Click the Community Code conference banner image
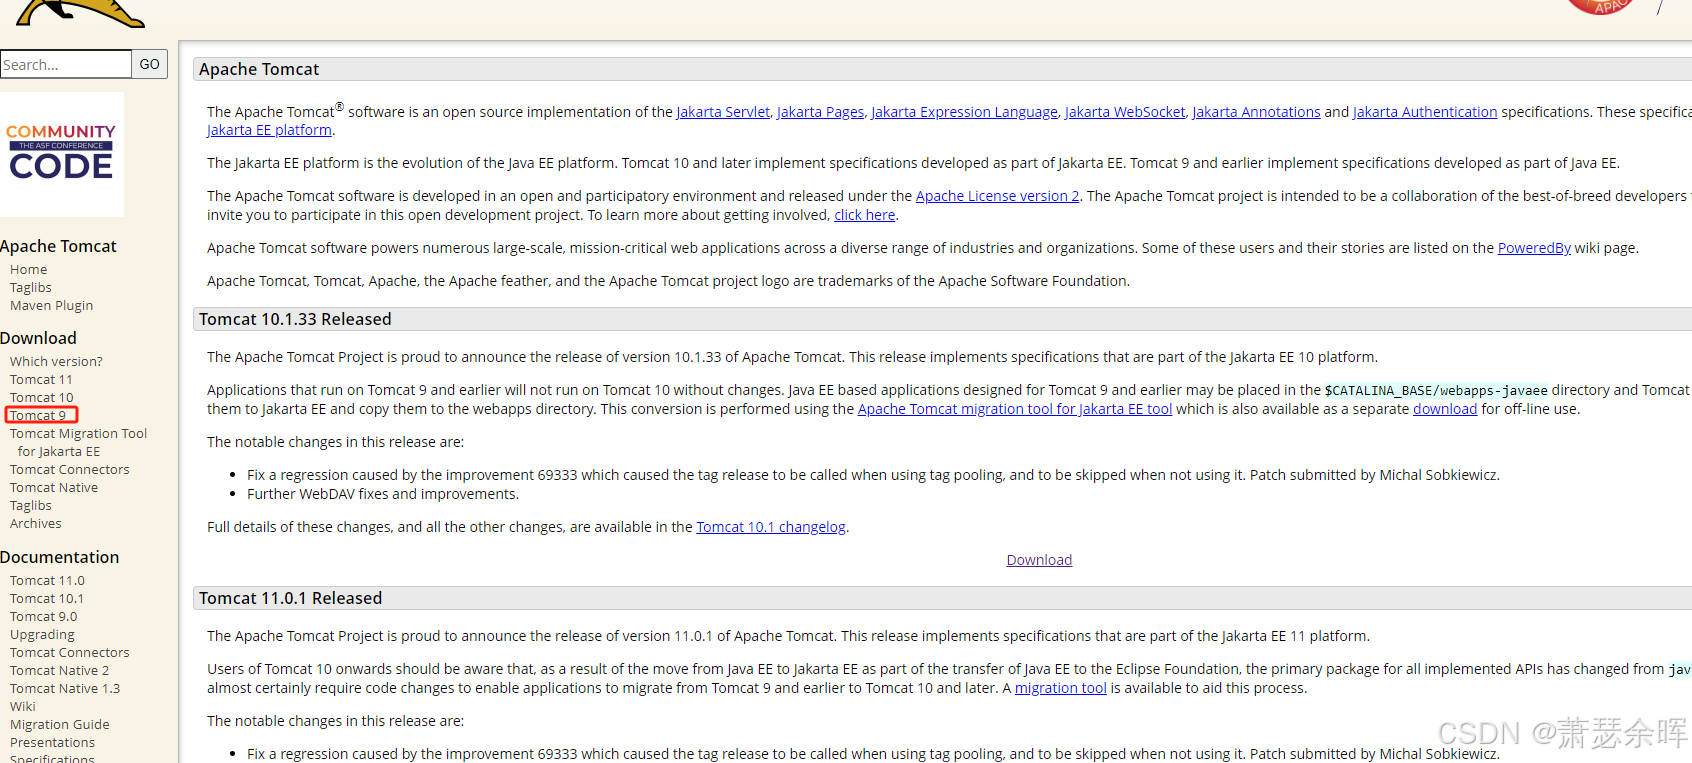The image size is (1692, 763). point(62,154)
